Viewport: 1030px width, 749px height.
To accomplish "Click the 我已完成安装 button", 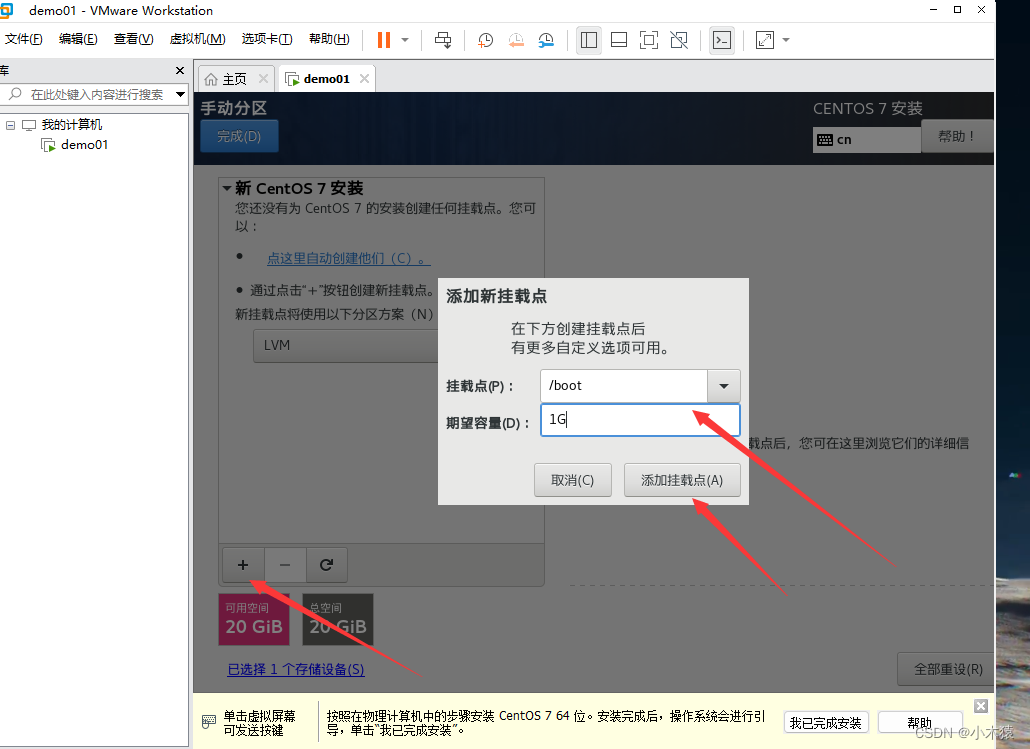I will 826,723.
